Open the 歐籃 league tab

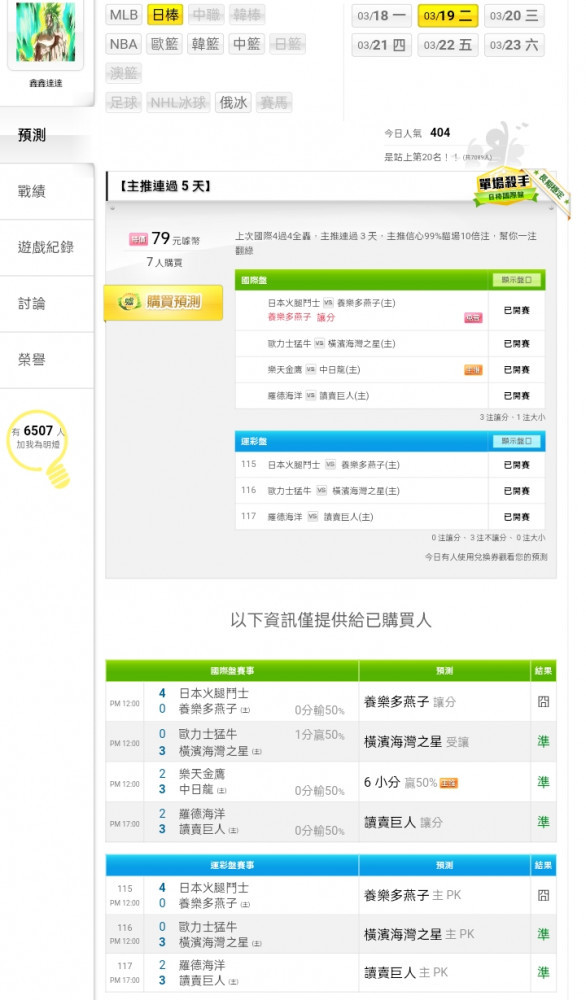pyautogui.click(x=165, y=44)
